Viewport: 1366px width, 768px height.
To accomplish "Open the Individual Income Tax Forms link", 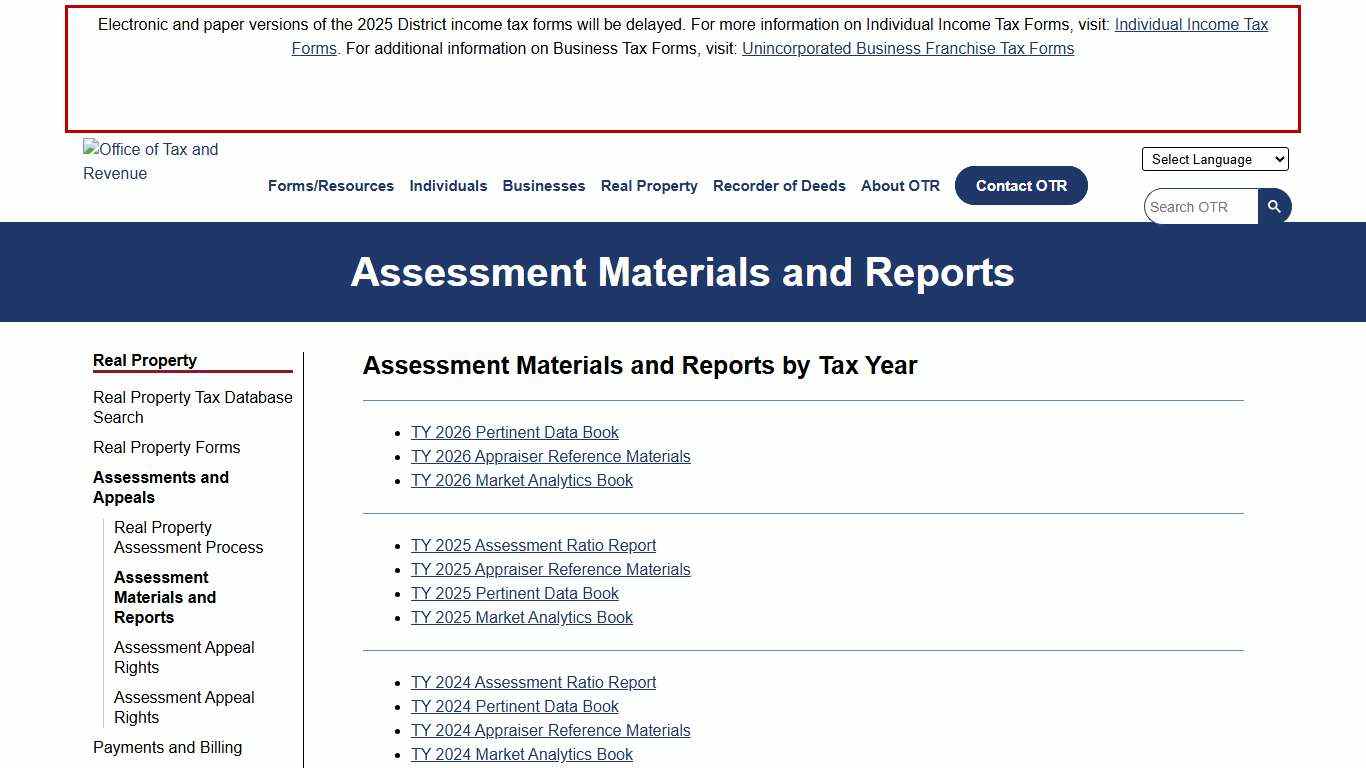I will pyautogui.click(x=1191, y=24).
